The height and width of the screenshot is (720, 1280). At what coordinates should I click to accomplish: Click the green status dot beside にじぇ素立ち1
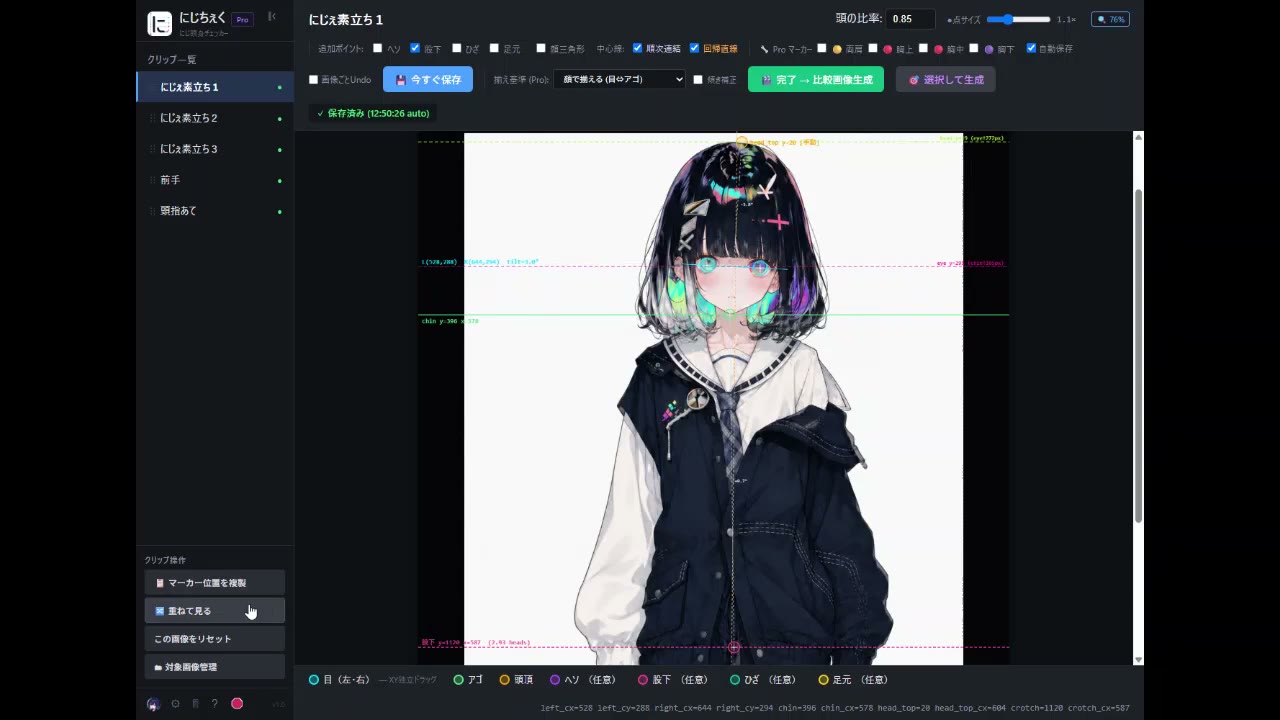pos(279,88)
